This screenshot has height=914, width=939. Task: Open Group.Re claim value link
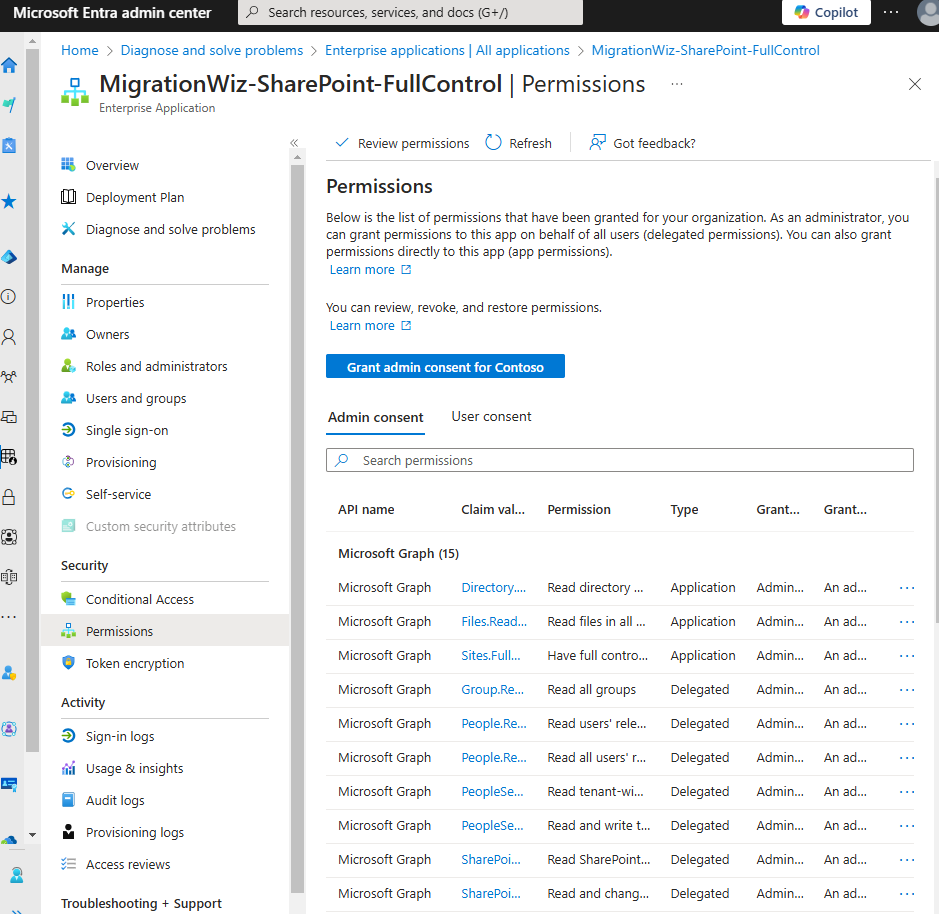click(492, 690)
